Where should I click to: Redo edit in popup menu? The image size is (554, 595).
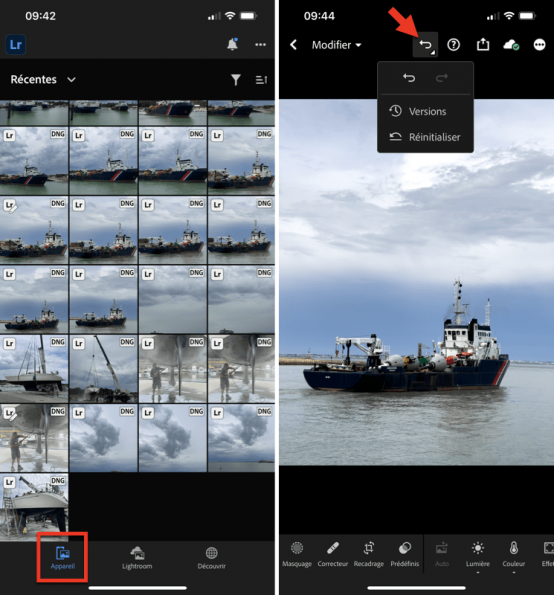click(x=442, y=78)
